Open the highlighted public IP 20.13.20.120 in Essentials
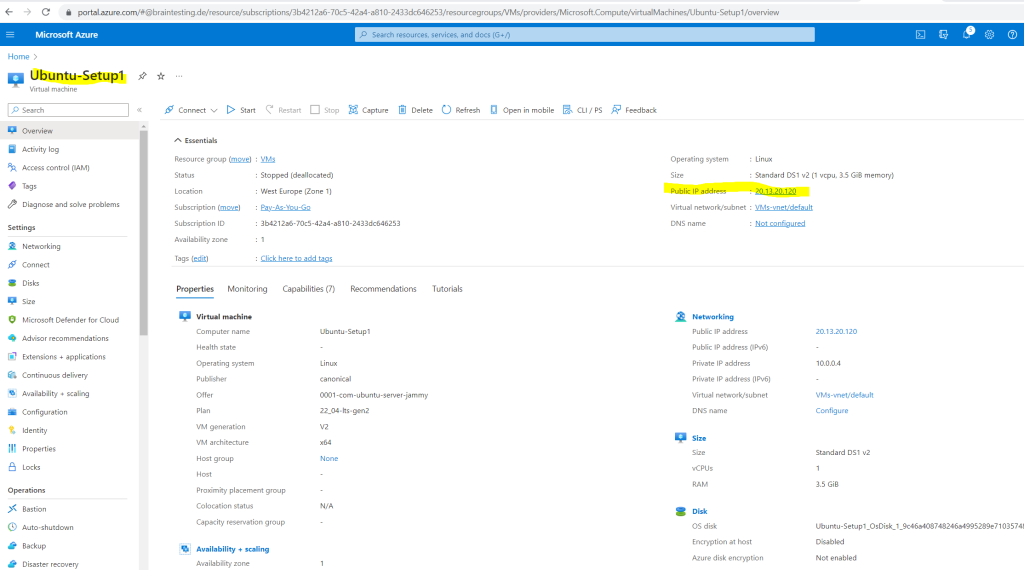 (x=775, y=191)
